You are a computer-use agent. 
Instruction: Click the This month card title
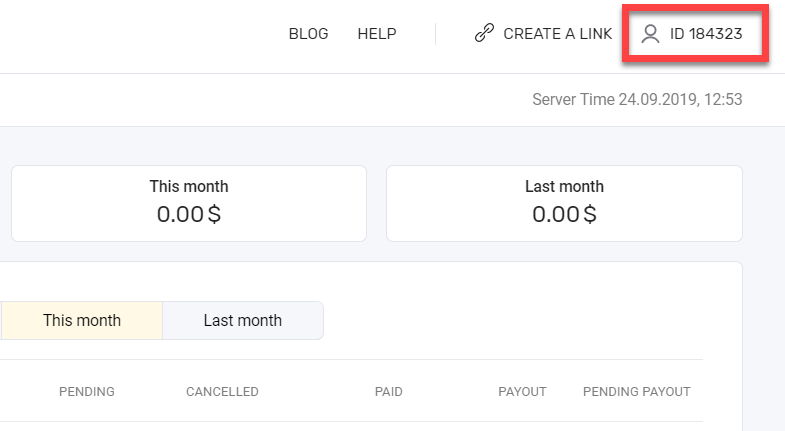click(189, 186)
